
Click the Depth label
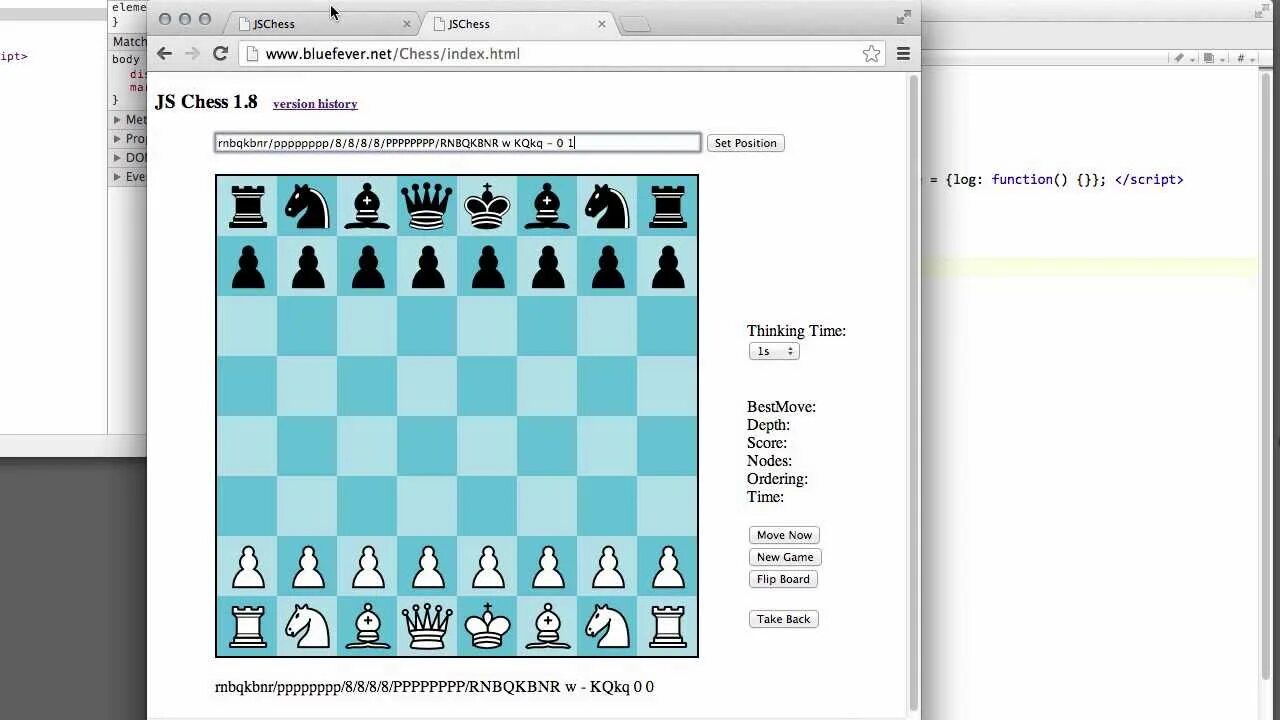[768, 425]
